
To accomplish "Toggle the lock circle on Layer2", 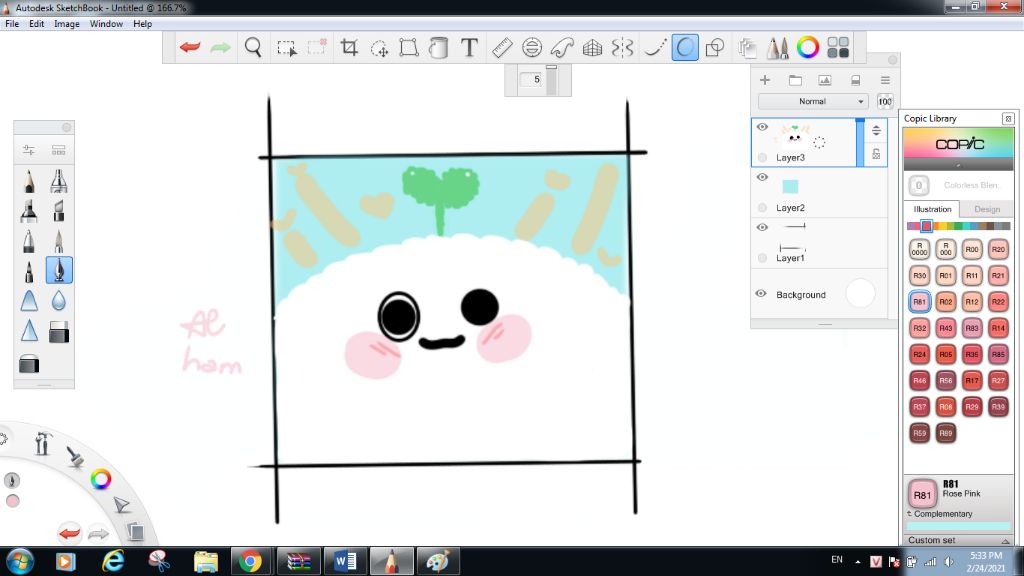I will pos(762,208).
